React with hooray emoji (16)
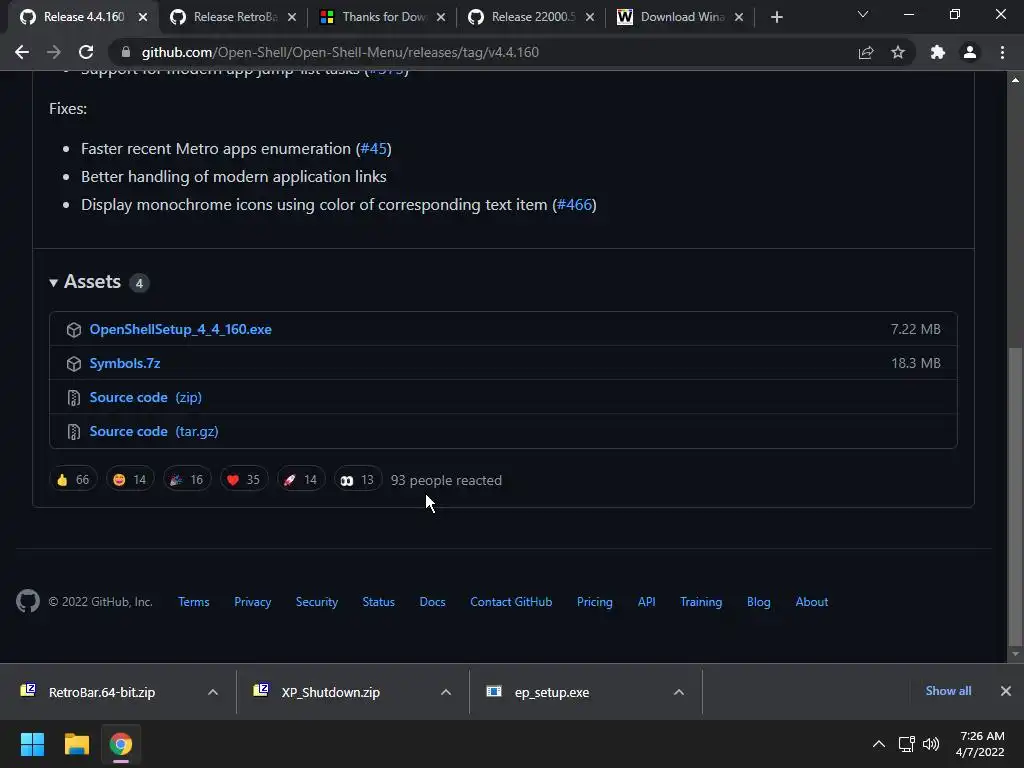Screen dimensions: 1024x768 pos(187,480)
